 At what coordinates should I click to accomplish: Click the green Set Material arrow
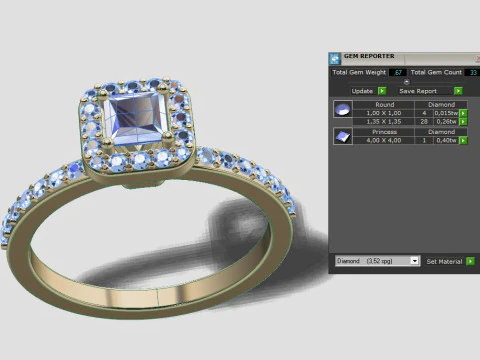coord(470,261)
